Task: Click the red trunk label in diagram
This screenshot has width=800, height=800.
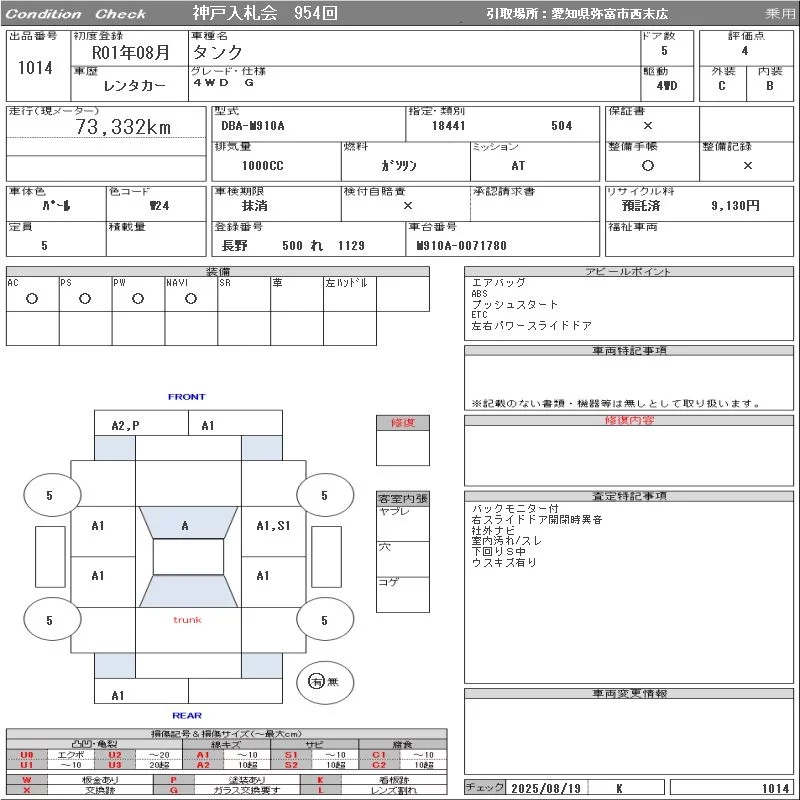Action: [187, 620]
